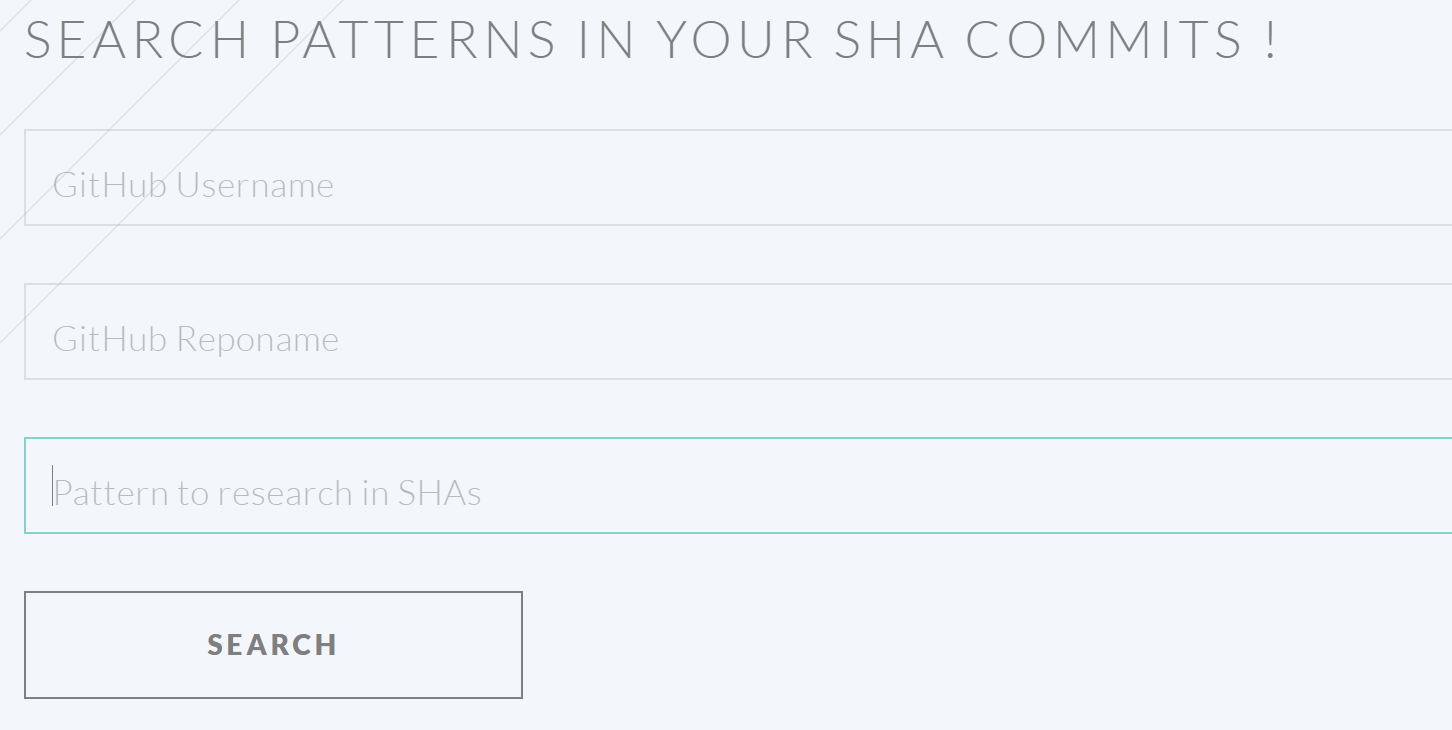Image resolution: width=1452 pixels, height=730 pixels.
Task: Submit the form with the Search button
Action: pos(273,645)
